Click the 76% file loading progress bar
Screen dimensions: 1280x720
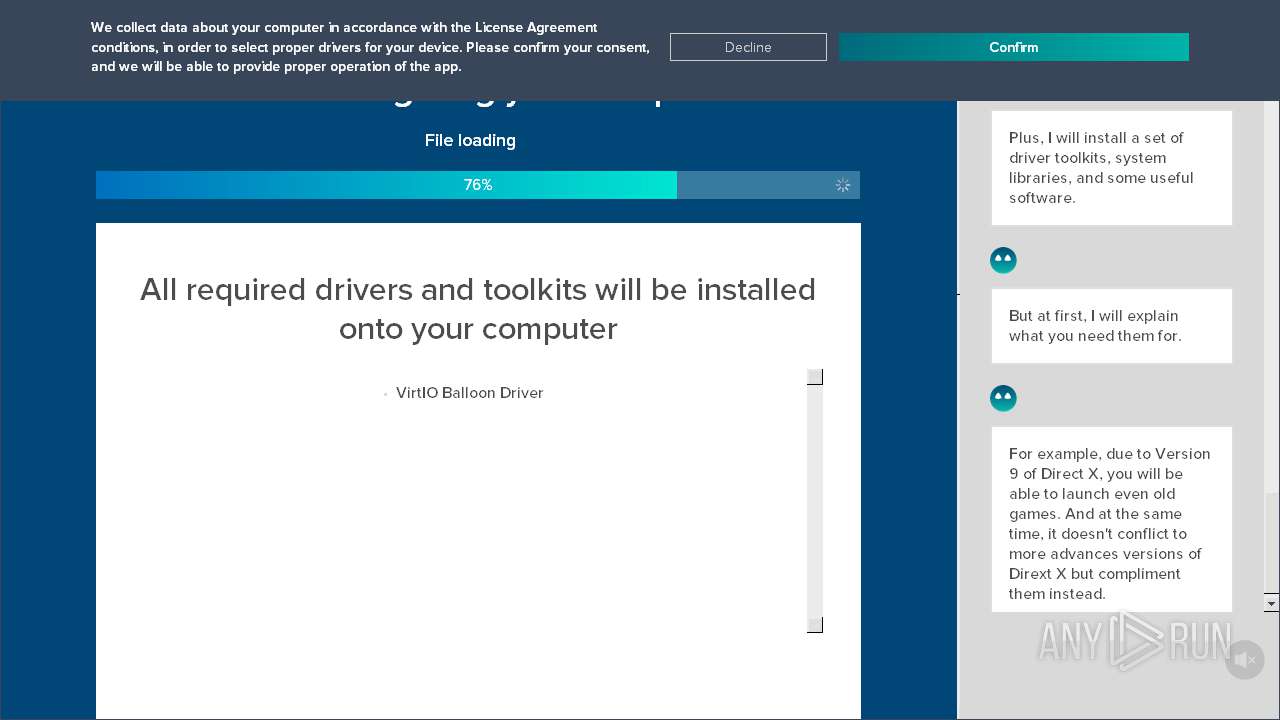pos(478,185)
